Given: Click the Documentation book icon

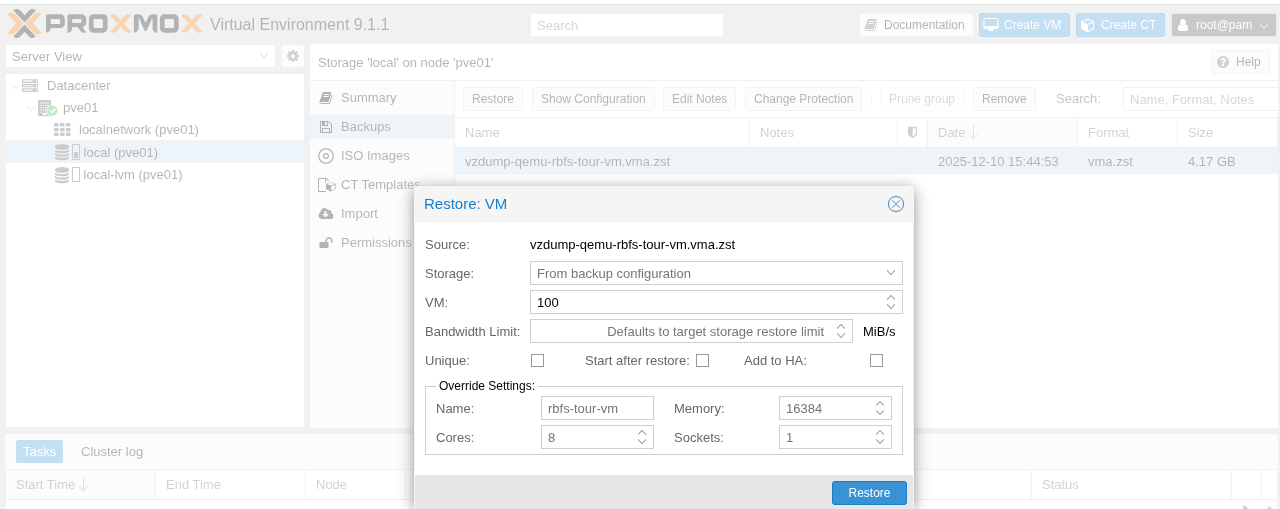Looking at the screenshot, I should [x=871, y=25].
